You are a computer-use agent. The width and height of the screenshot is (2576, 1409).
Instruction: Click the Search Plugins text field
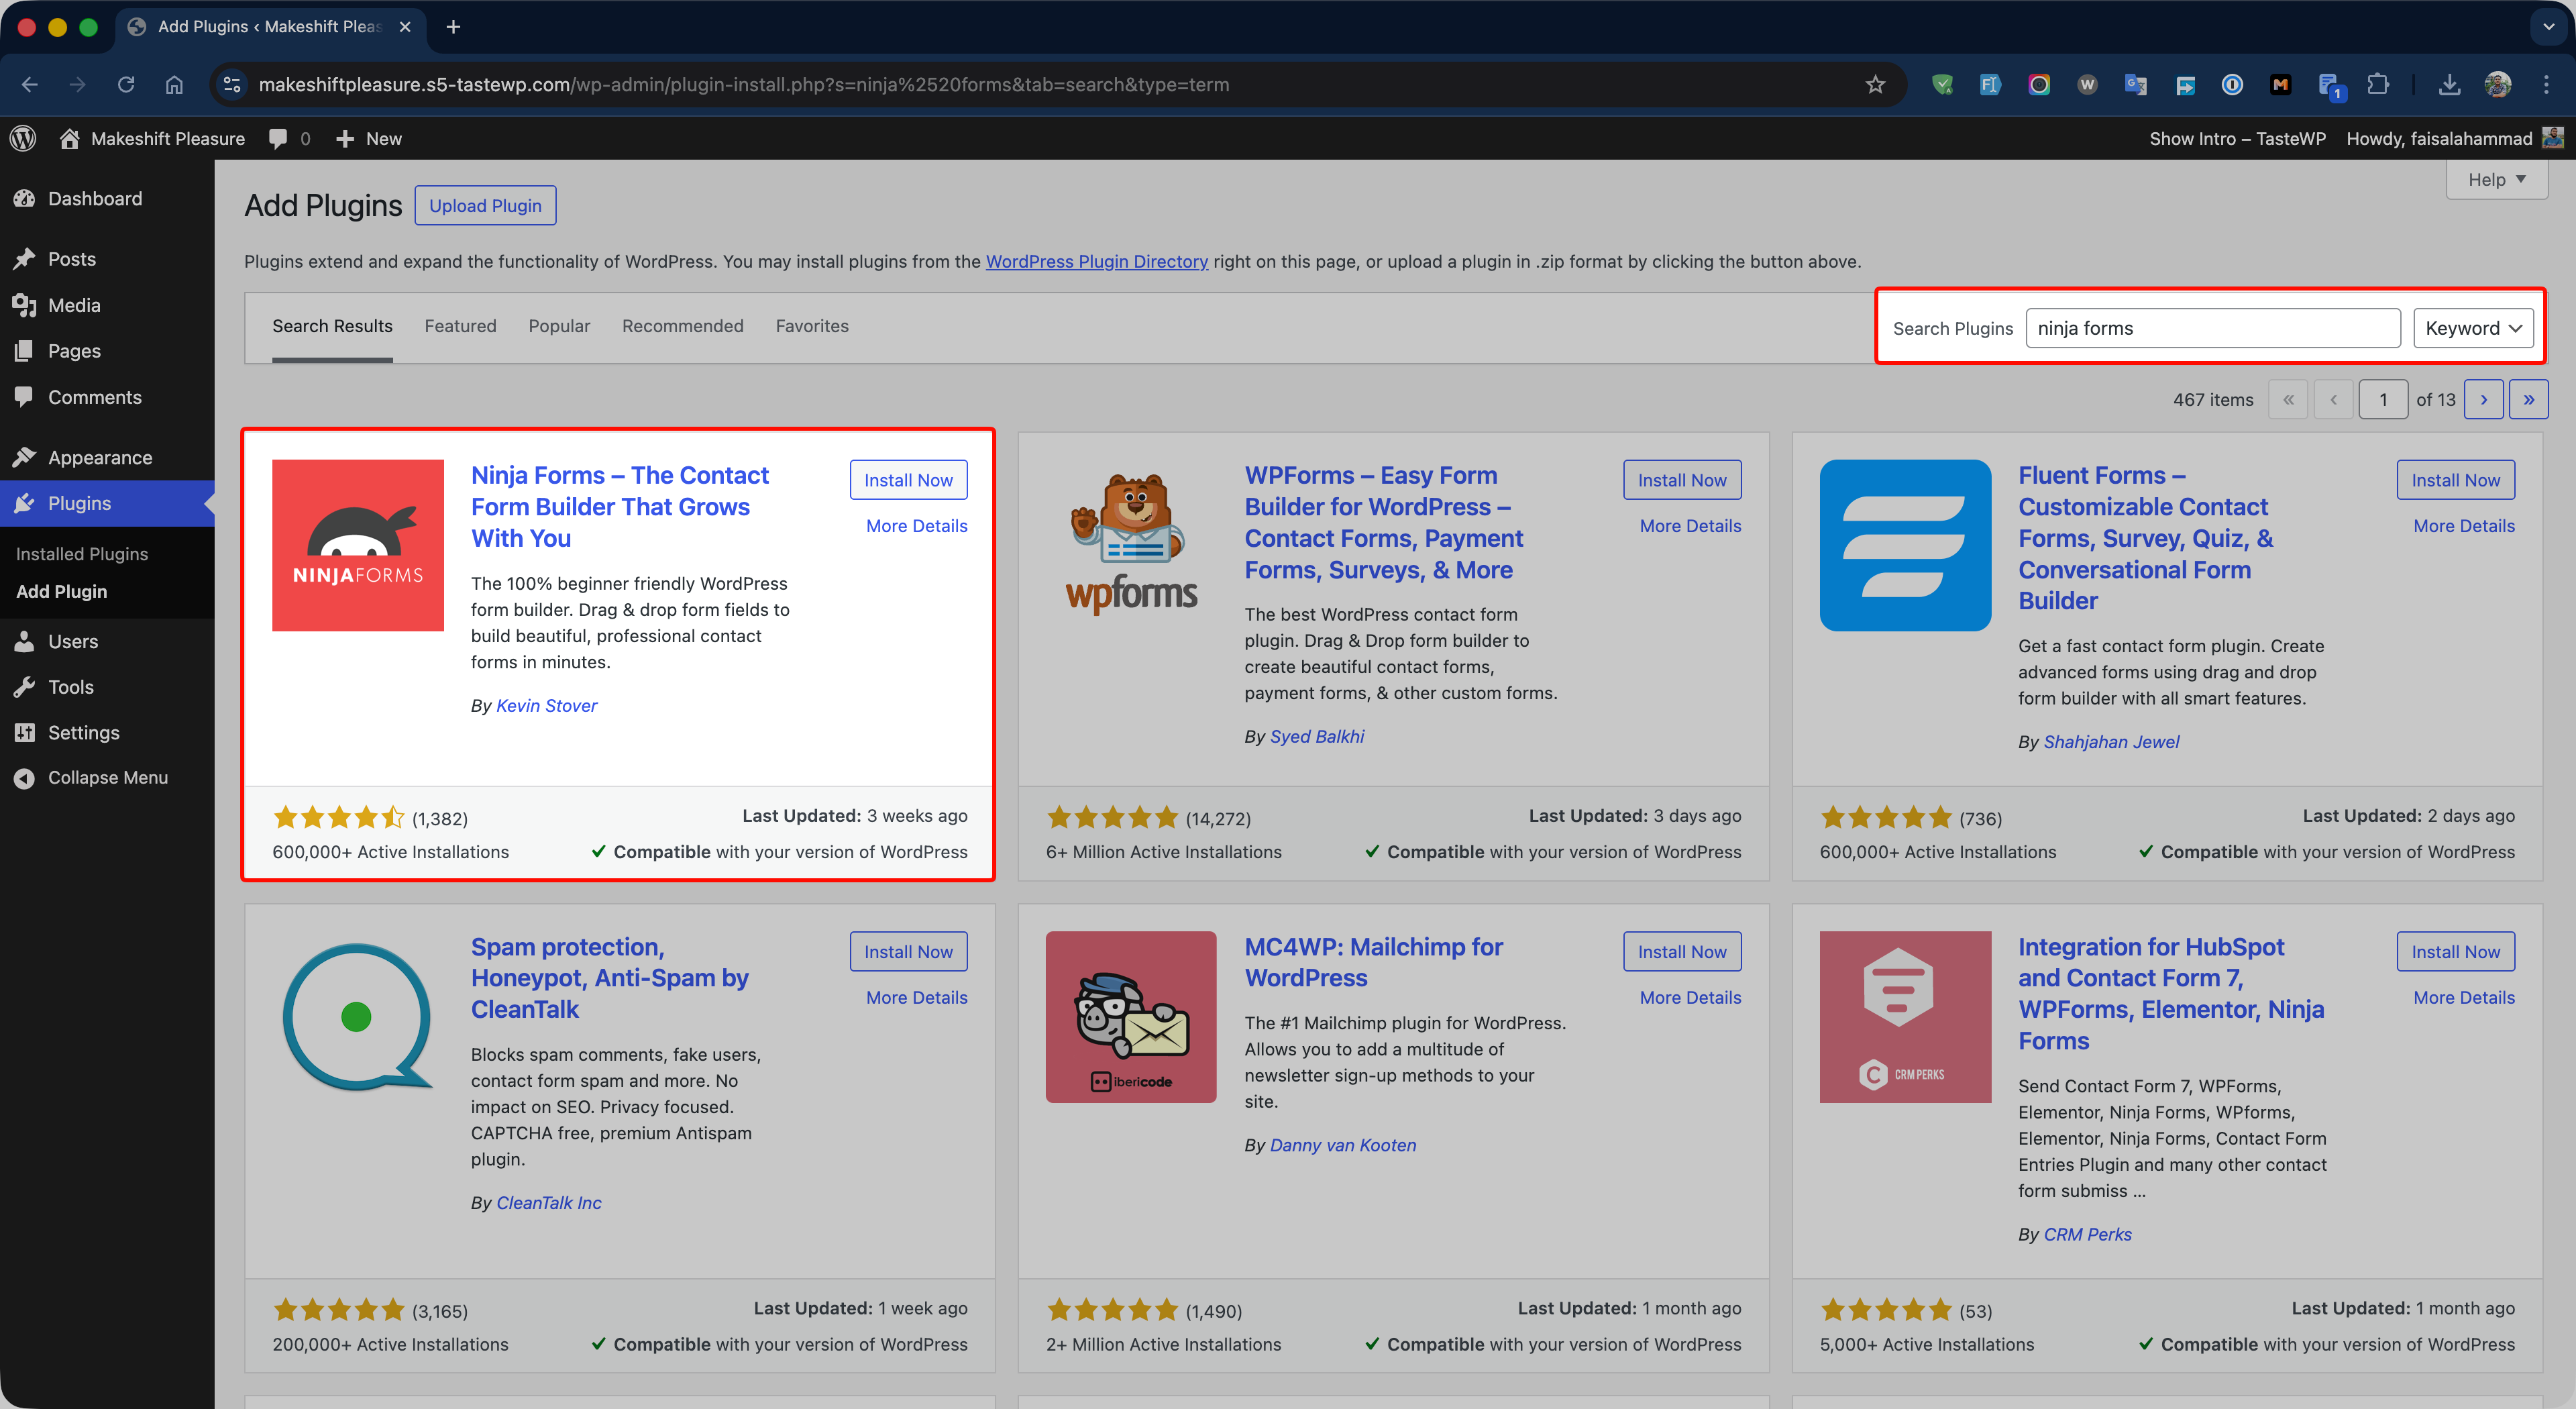2212,328
